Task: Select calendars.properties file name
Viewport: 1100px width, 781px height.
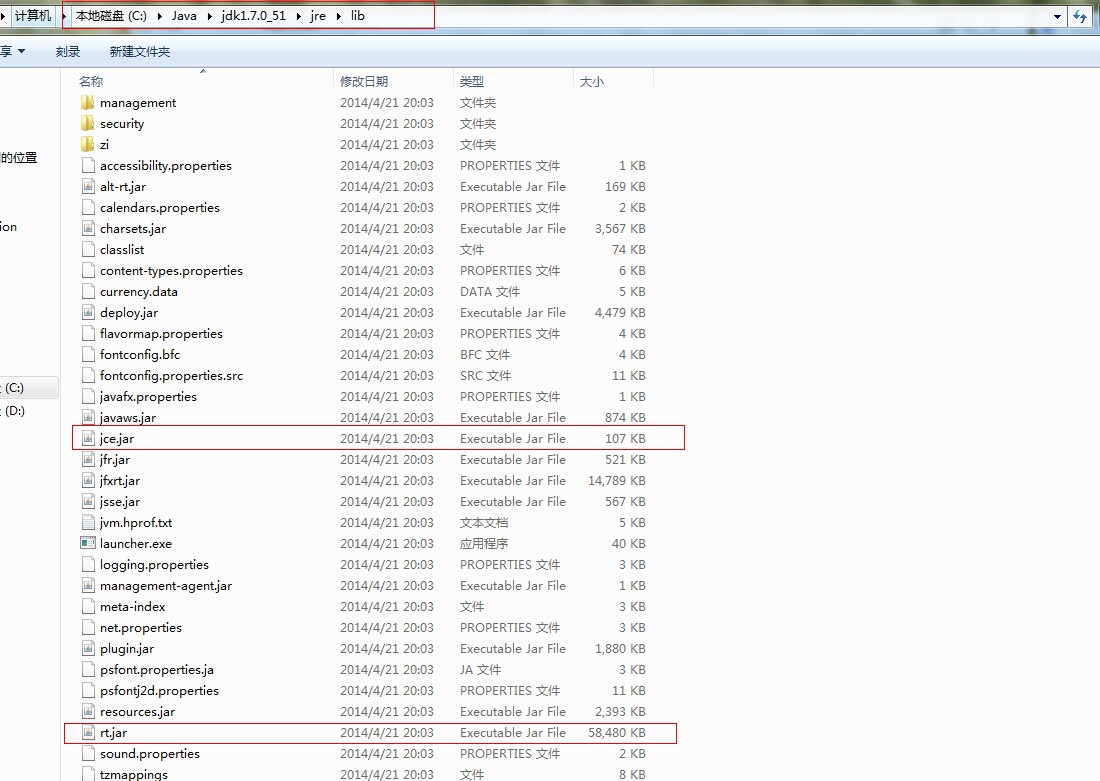Action: click(160, 208)
